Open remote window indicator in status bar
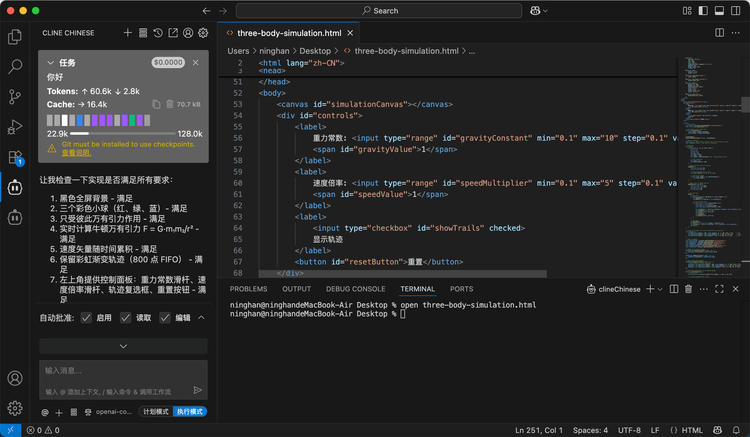750x437 pixels. [x=11, y=430]
